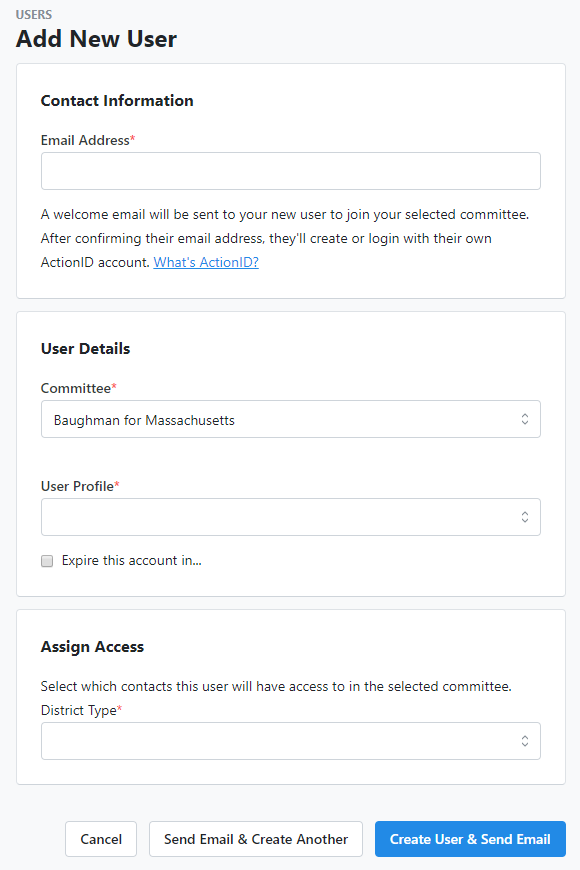Open the Committee dropdown chevron

tap(524, 419)
